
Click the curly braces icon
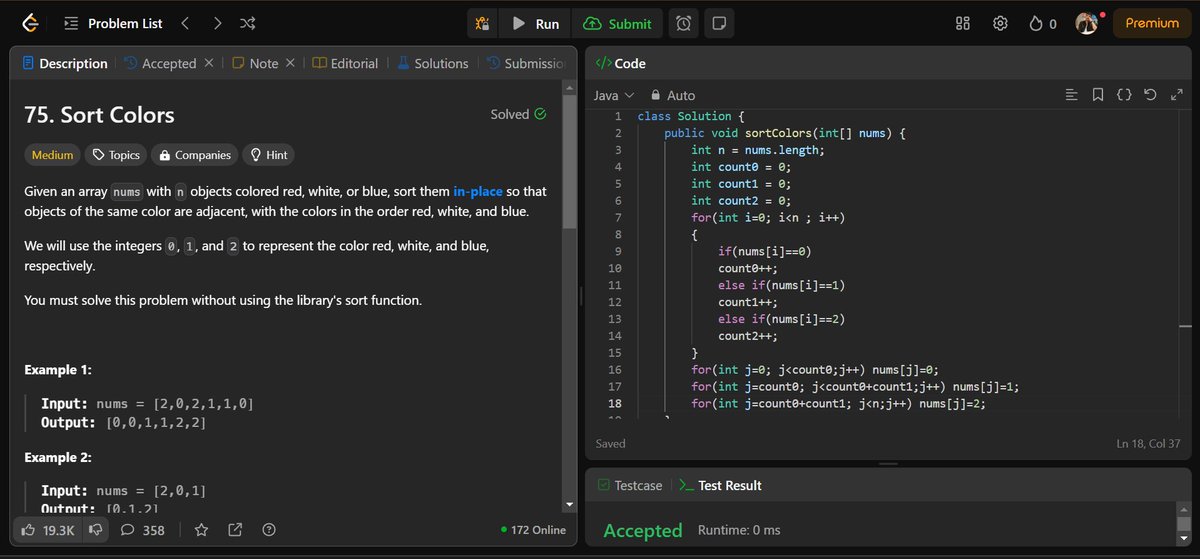(x=1124, y=95)
